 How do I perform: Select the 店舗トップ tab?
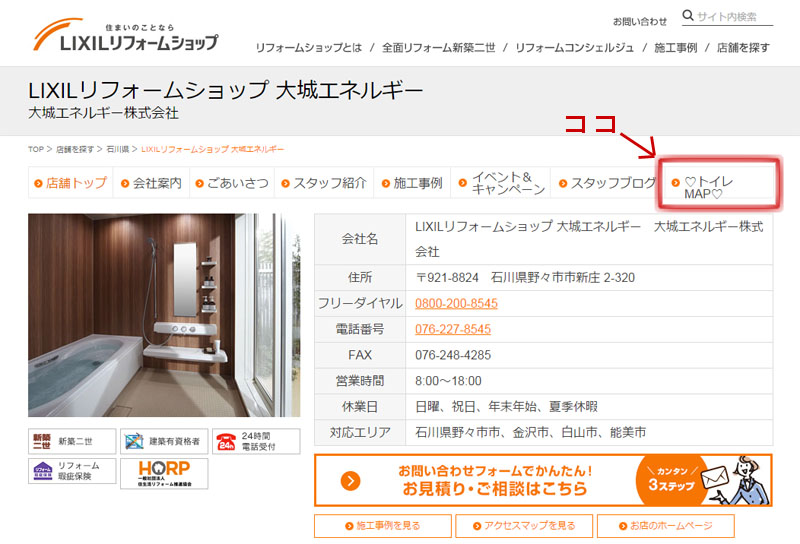pyautogui.click(x=70, y=183)
